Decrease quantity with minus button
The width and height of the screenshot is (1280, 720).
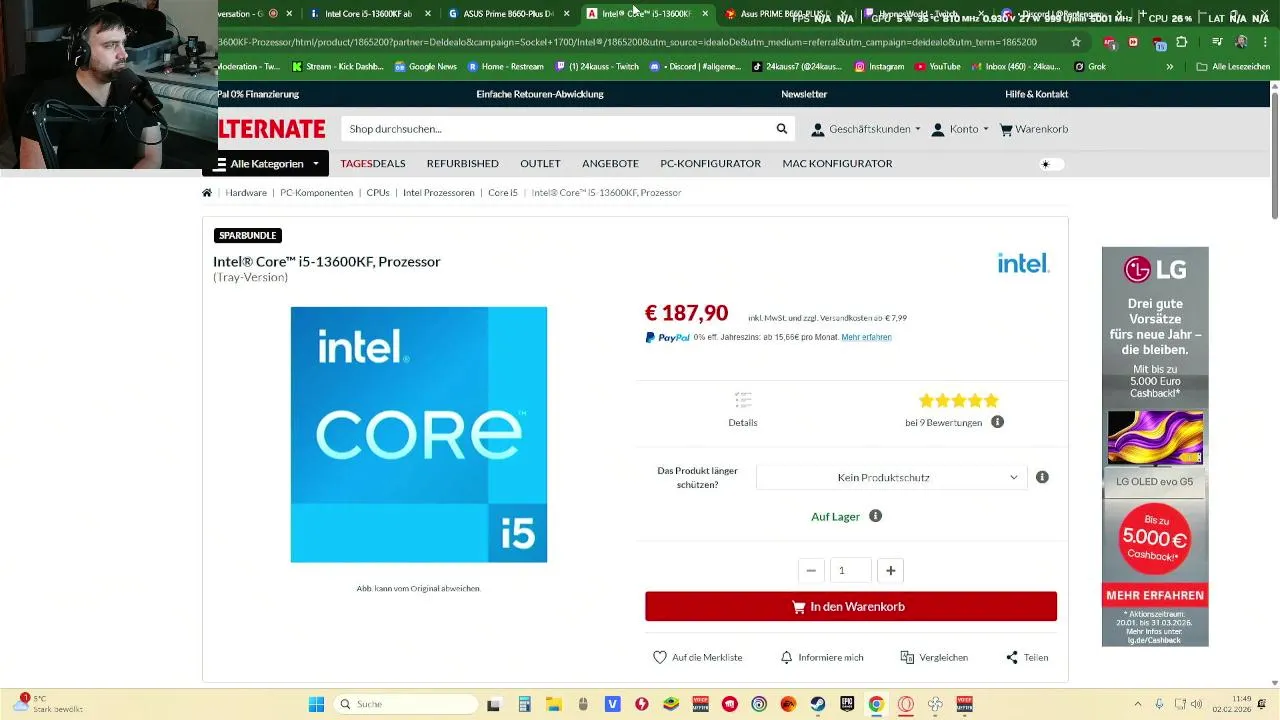coord(811,570)
